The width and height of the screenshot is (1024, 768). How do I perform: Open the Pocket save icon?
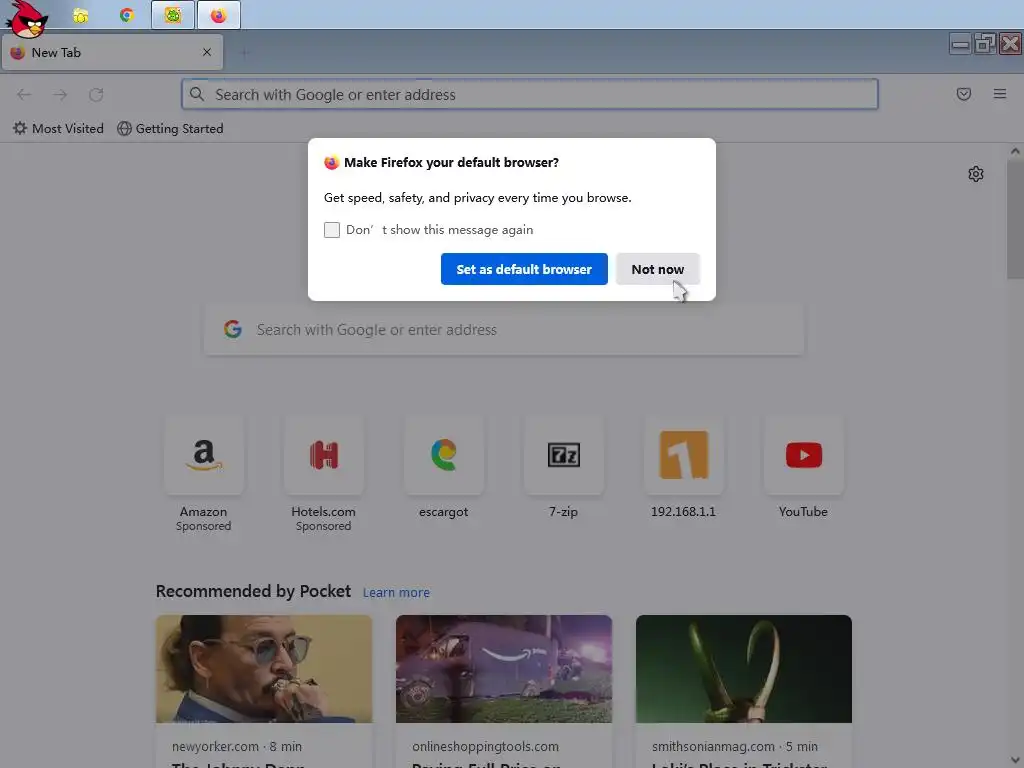coord(963,94)
